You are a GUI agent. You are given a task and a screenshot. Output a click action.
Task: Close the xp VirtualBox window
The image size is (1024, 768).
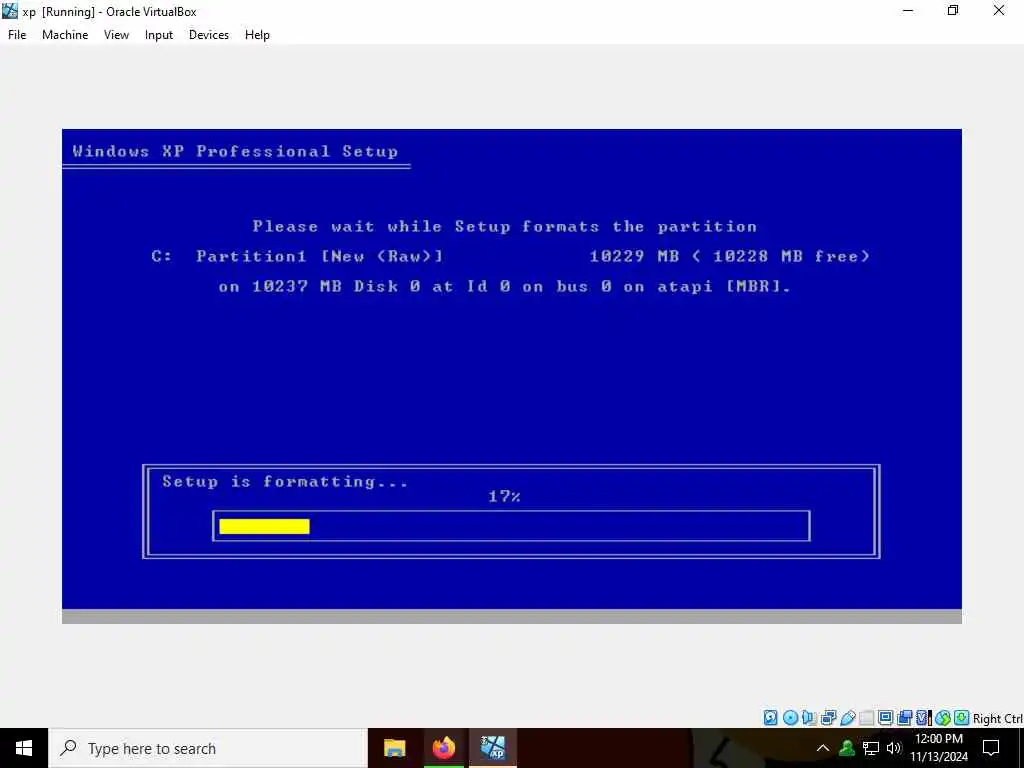point(999,10)
